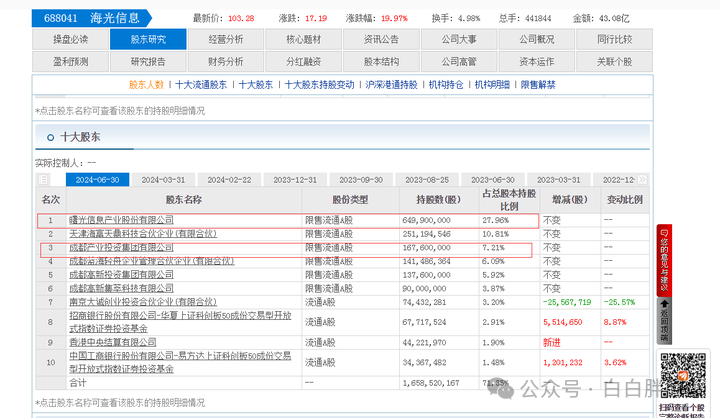Open the 同行比较 tab

point(614,39)
